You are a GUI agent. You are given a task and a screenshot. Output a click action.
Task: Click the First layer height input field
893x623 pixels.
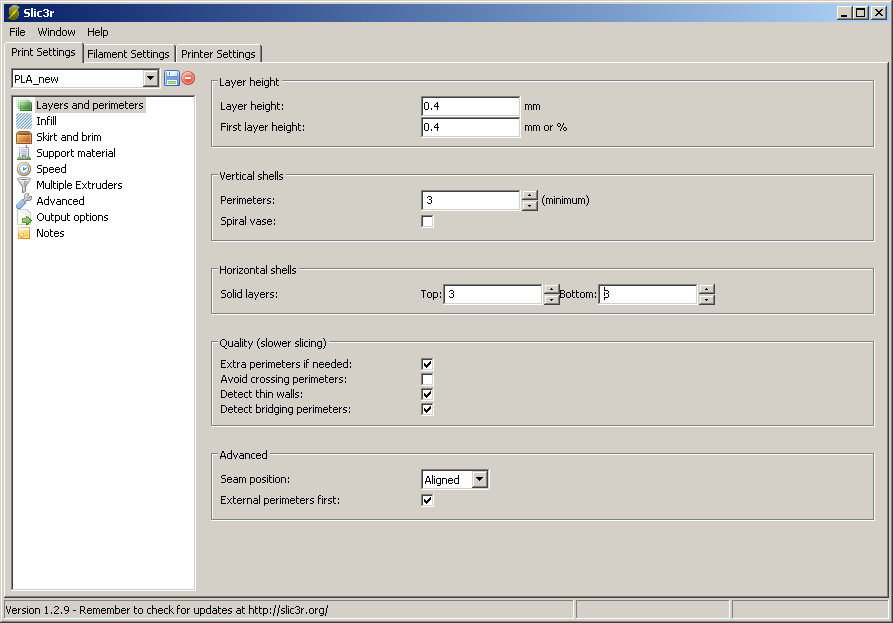[x=470, y=127]
